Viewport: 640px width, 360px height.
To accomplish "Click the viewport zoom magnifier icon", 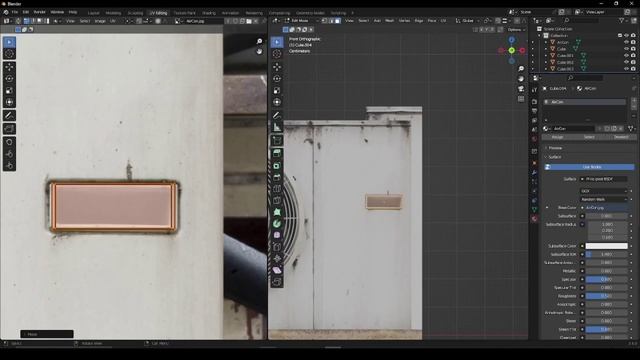I will tap(521, 69).
